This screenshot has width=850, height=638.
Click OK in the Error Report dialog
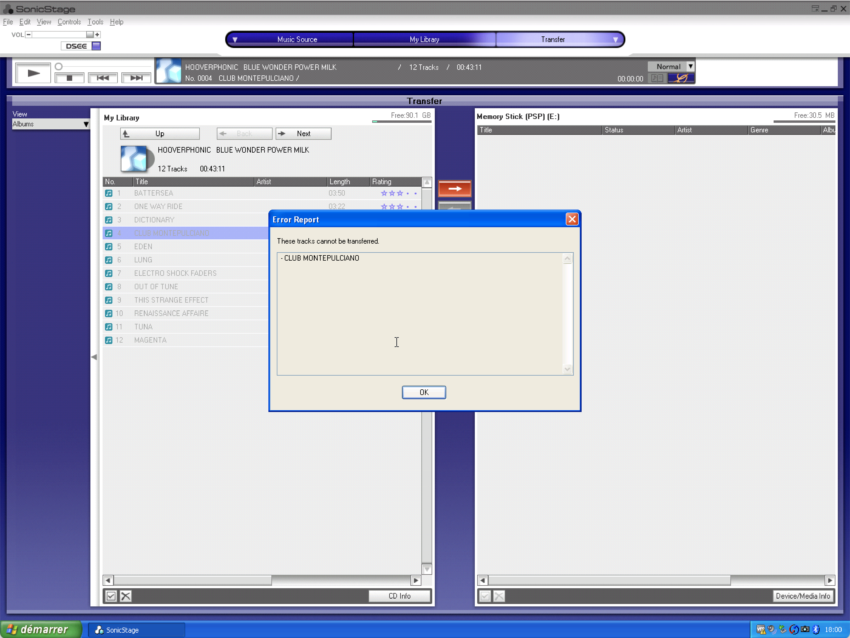[424, 392]
